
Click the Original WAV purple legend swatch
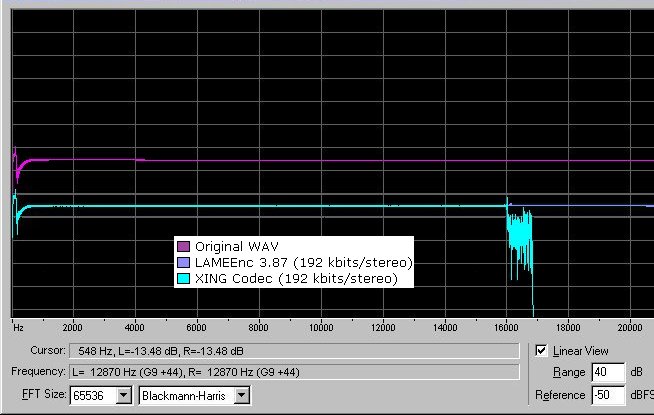184,246
